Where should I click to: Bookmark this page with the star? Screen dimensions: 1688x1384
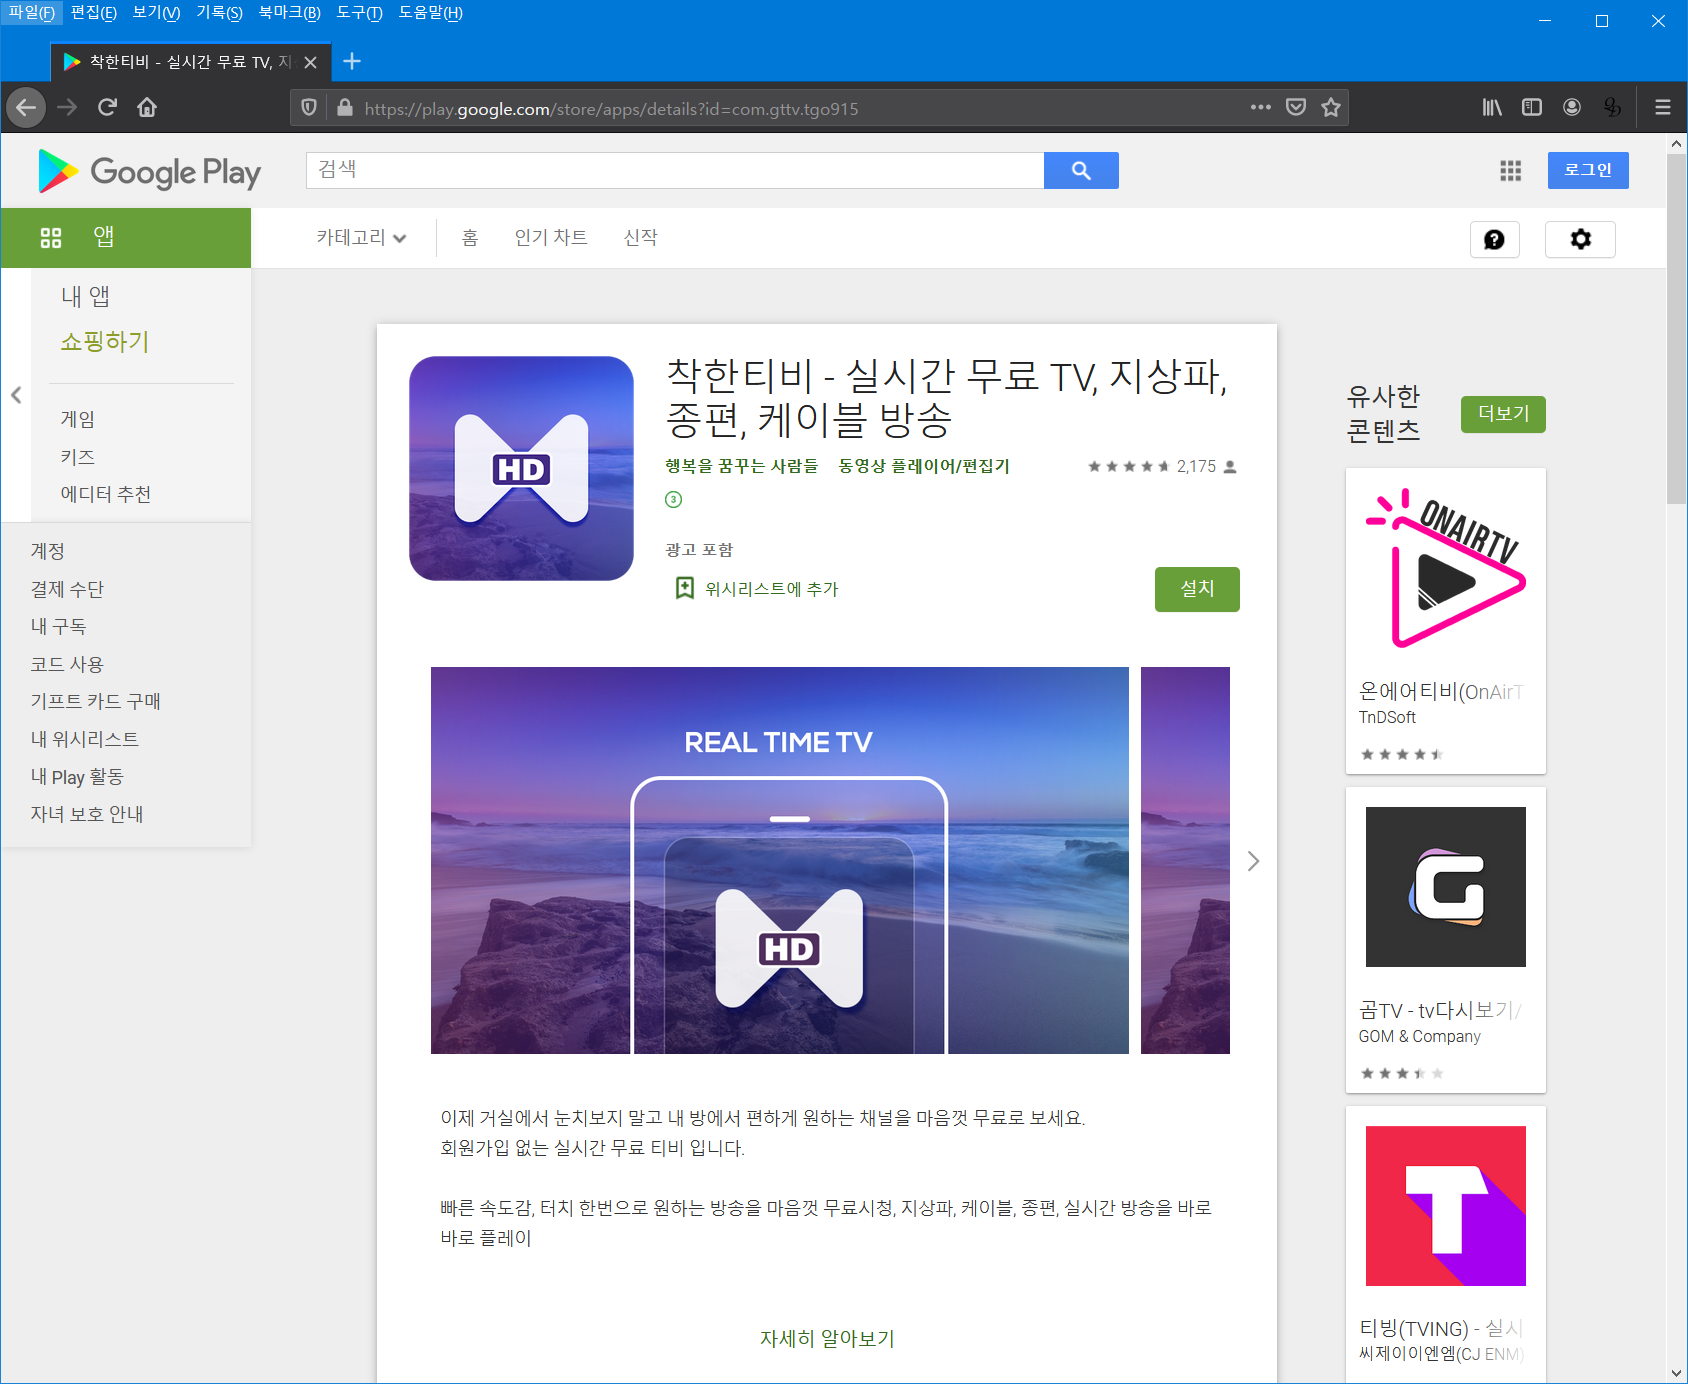pos(1331,107)
